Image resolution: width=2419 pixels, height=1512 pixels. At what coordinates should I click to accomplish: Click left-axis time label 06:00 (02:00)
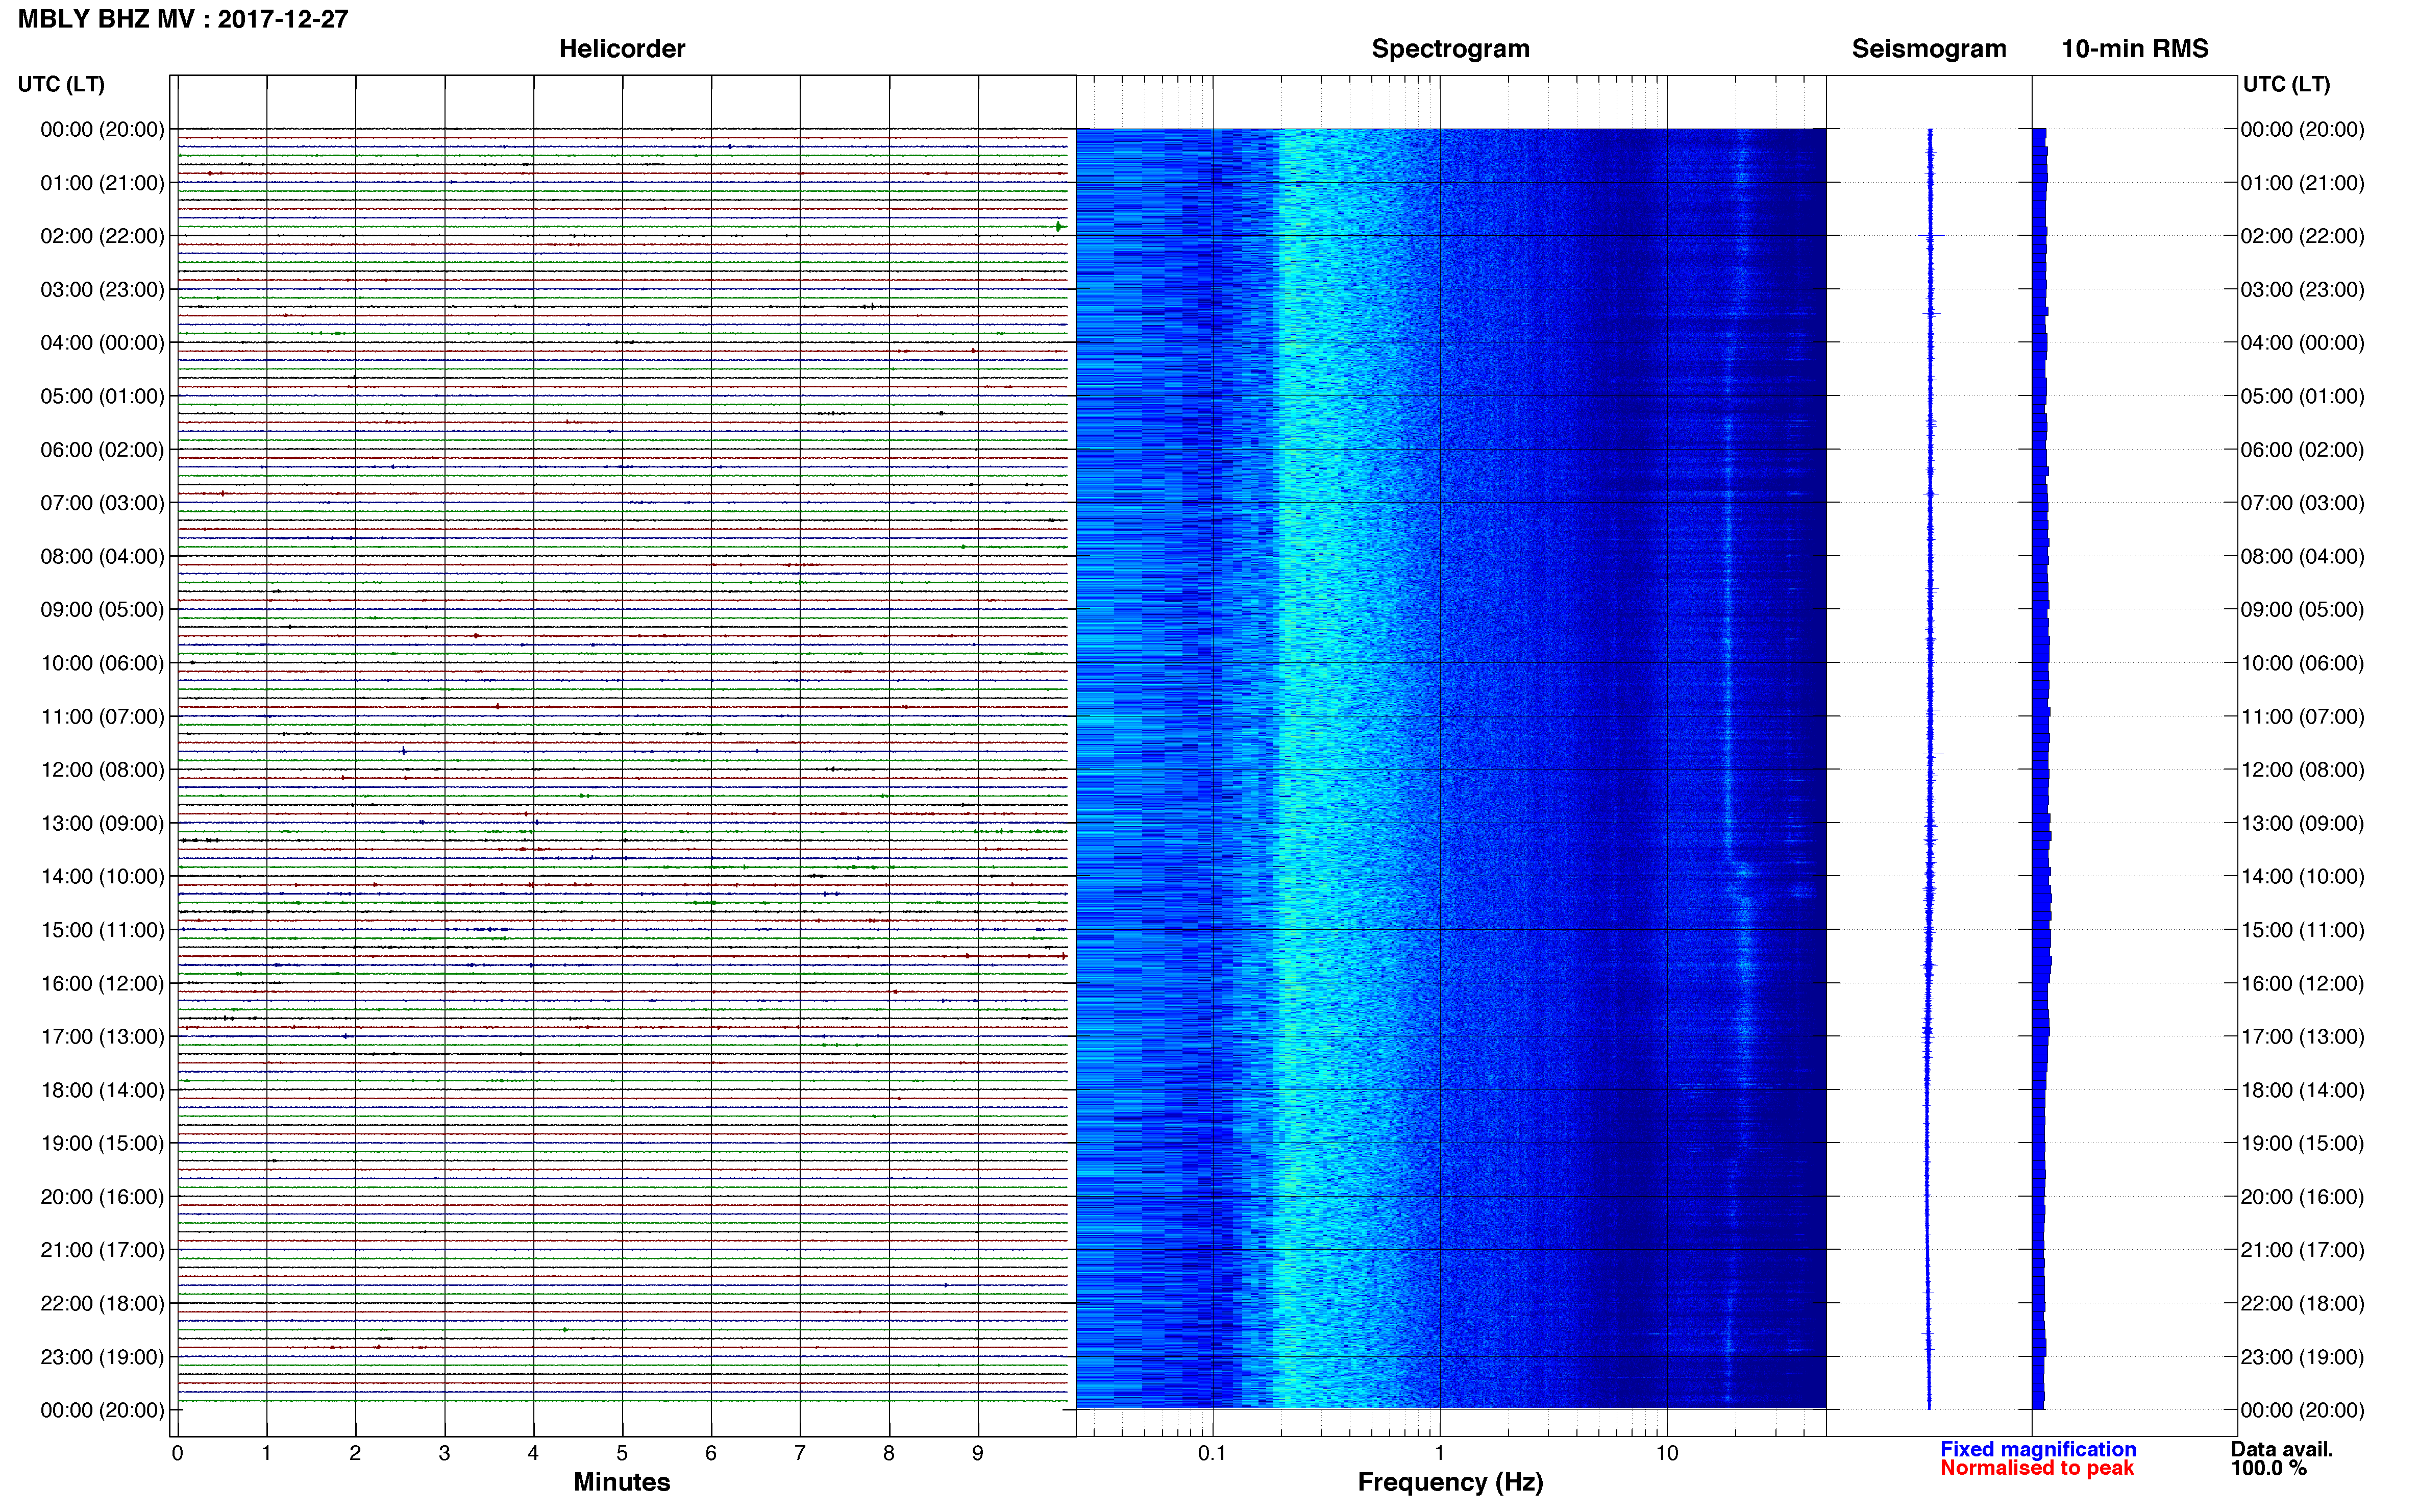(x=102, y=450)
